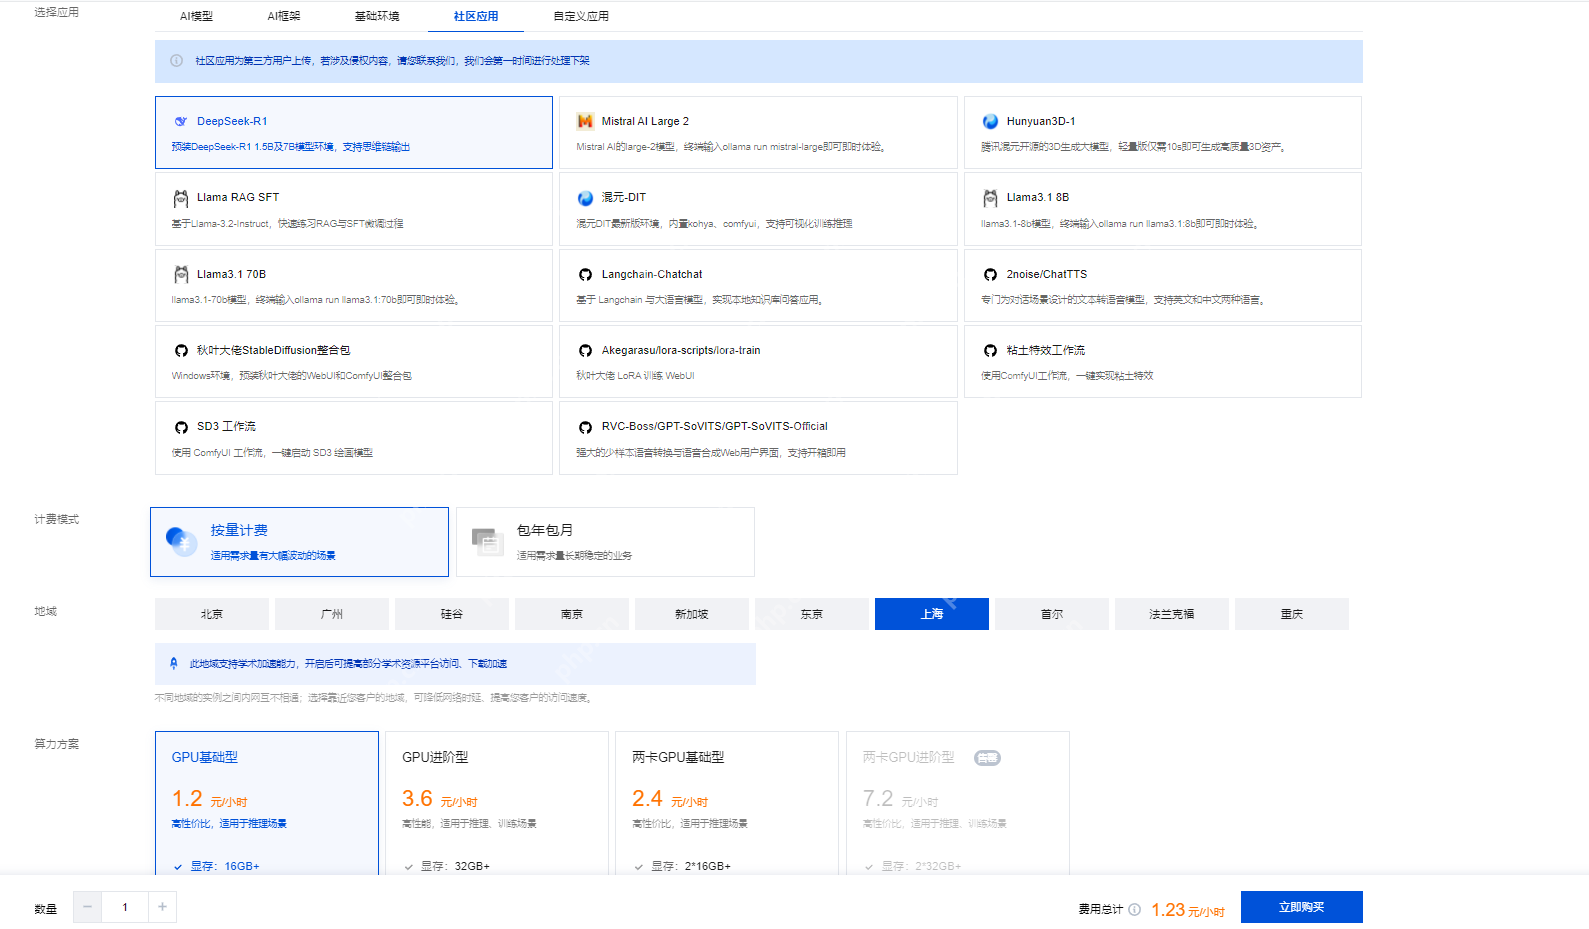Viewport: 1589px width, 929px height.
Task: Select the Llama3.1 70B application card
Action: 353,285
